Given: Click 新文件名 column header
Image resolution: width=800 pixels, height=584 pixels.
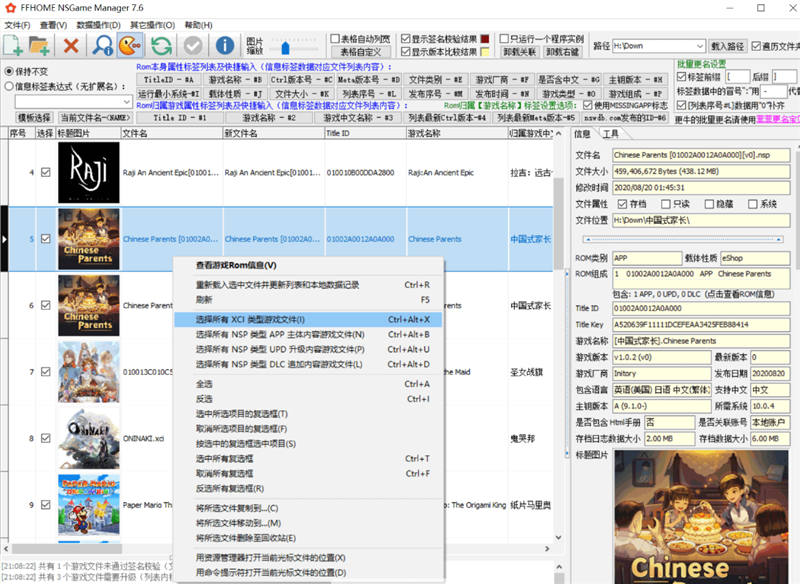Looking at the screenshot, I should click(x=273, y=133).
